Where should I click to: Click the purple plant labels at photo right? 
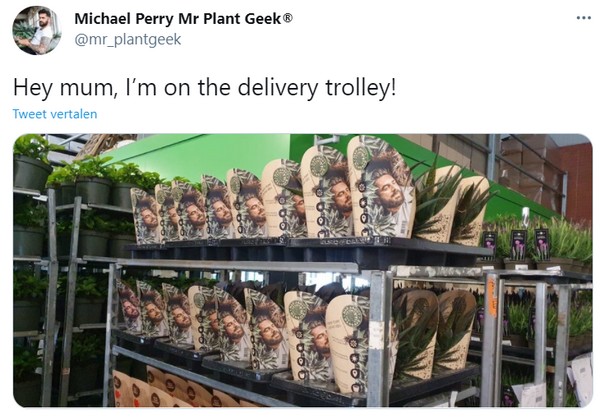pos(517,245)
